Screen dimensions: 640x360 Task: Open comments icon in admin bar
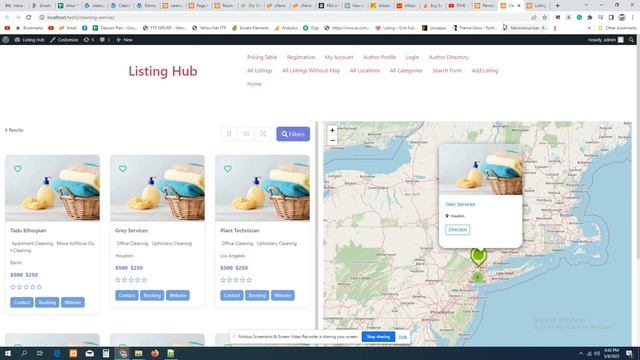pos(105,40)
